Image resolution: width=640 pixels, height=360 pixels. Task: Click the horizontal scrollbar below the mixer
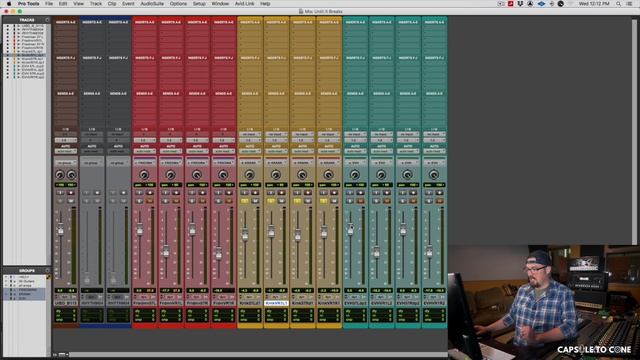click(257, 355)
